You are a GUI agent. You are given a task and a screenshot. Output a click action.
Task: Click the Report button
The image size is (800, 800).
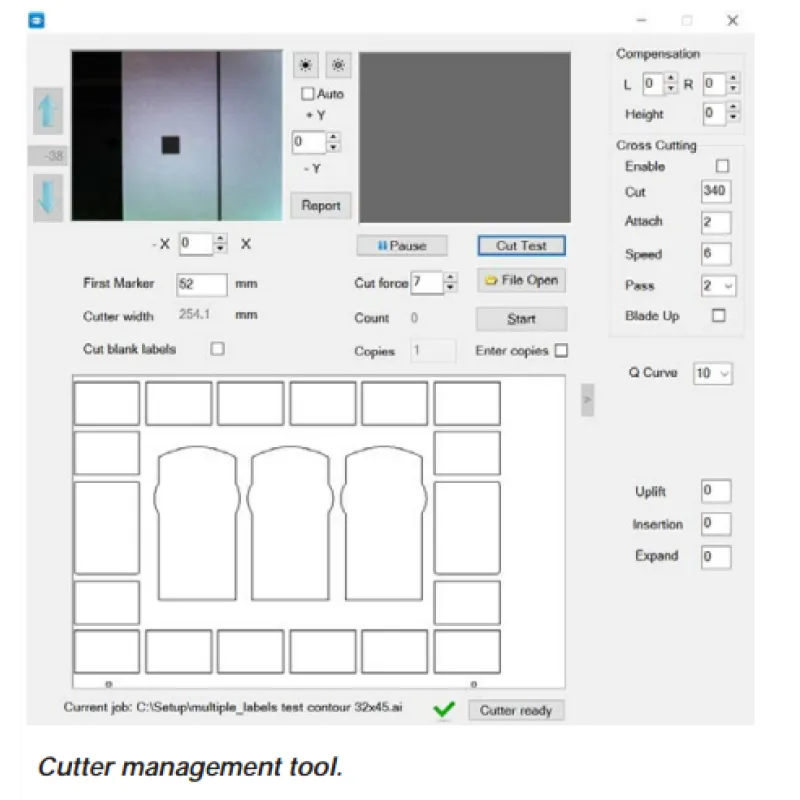coord(321,206)
